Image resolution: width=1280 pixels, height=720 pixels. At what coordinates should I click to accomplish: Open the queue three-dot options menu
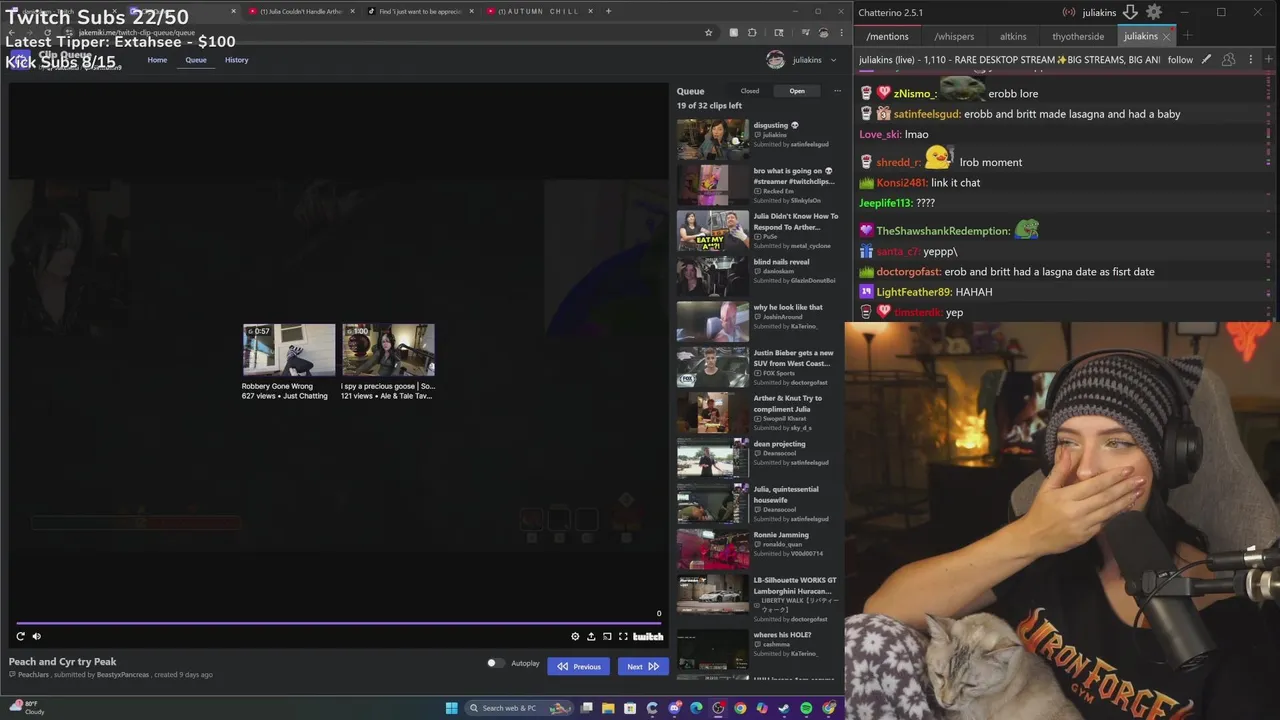click(837, 91)
